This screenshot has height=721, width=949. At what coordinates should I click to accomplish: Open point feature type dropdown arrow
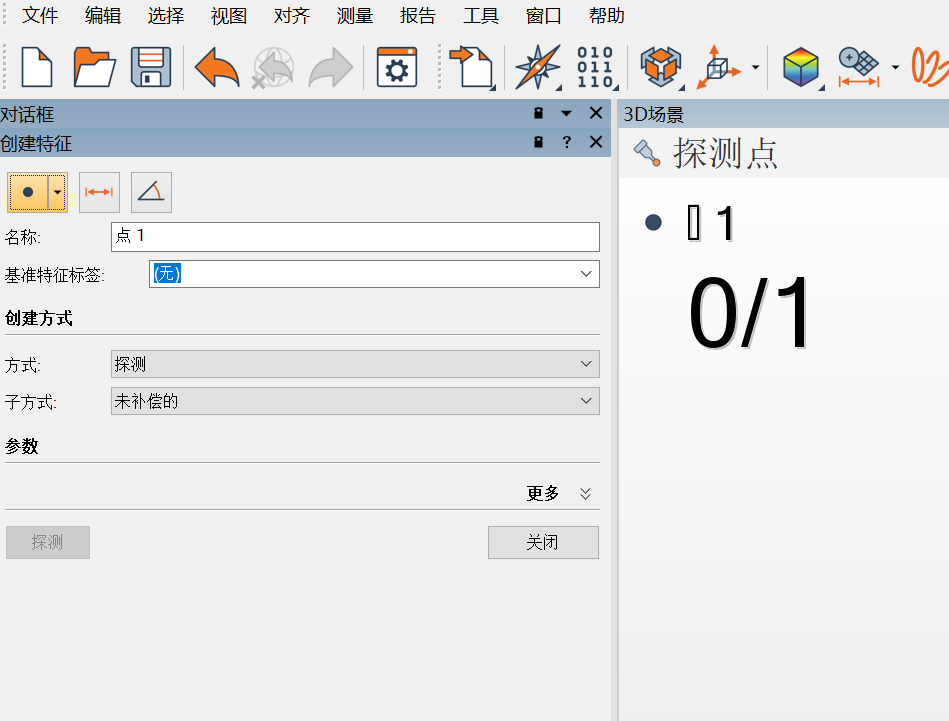(x=57, y=193)
